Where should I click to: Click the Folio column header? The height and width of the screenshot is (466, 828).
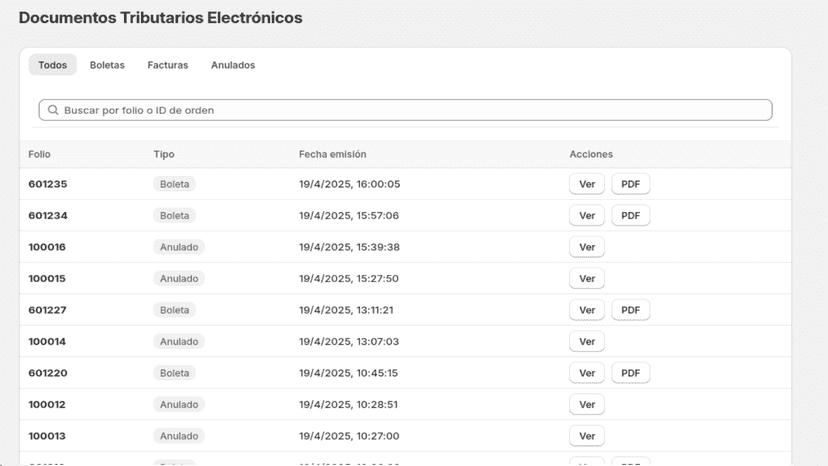tap(39, 154)
